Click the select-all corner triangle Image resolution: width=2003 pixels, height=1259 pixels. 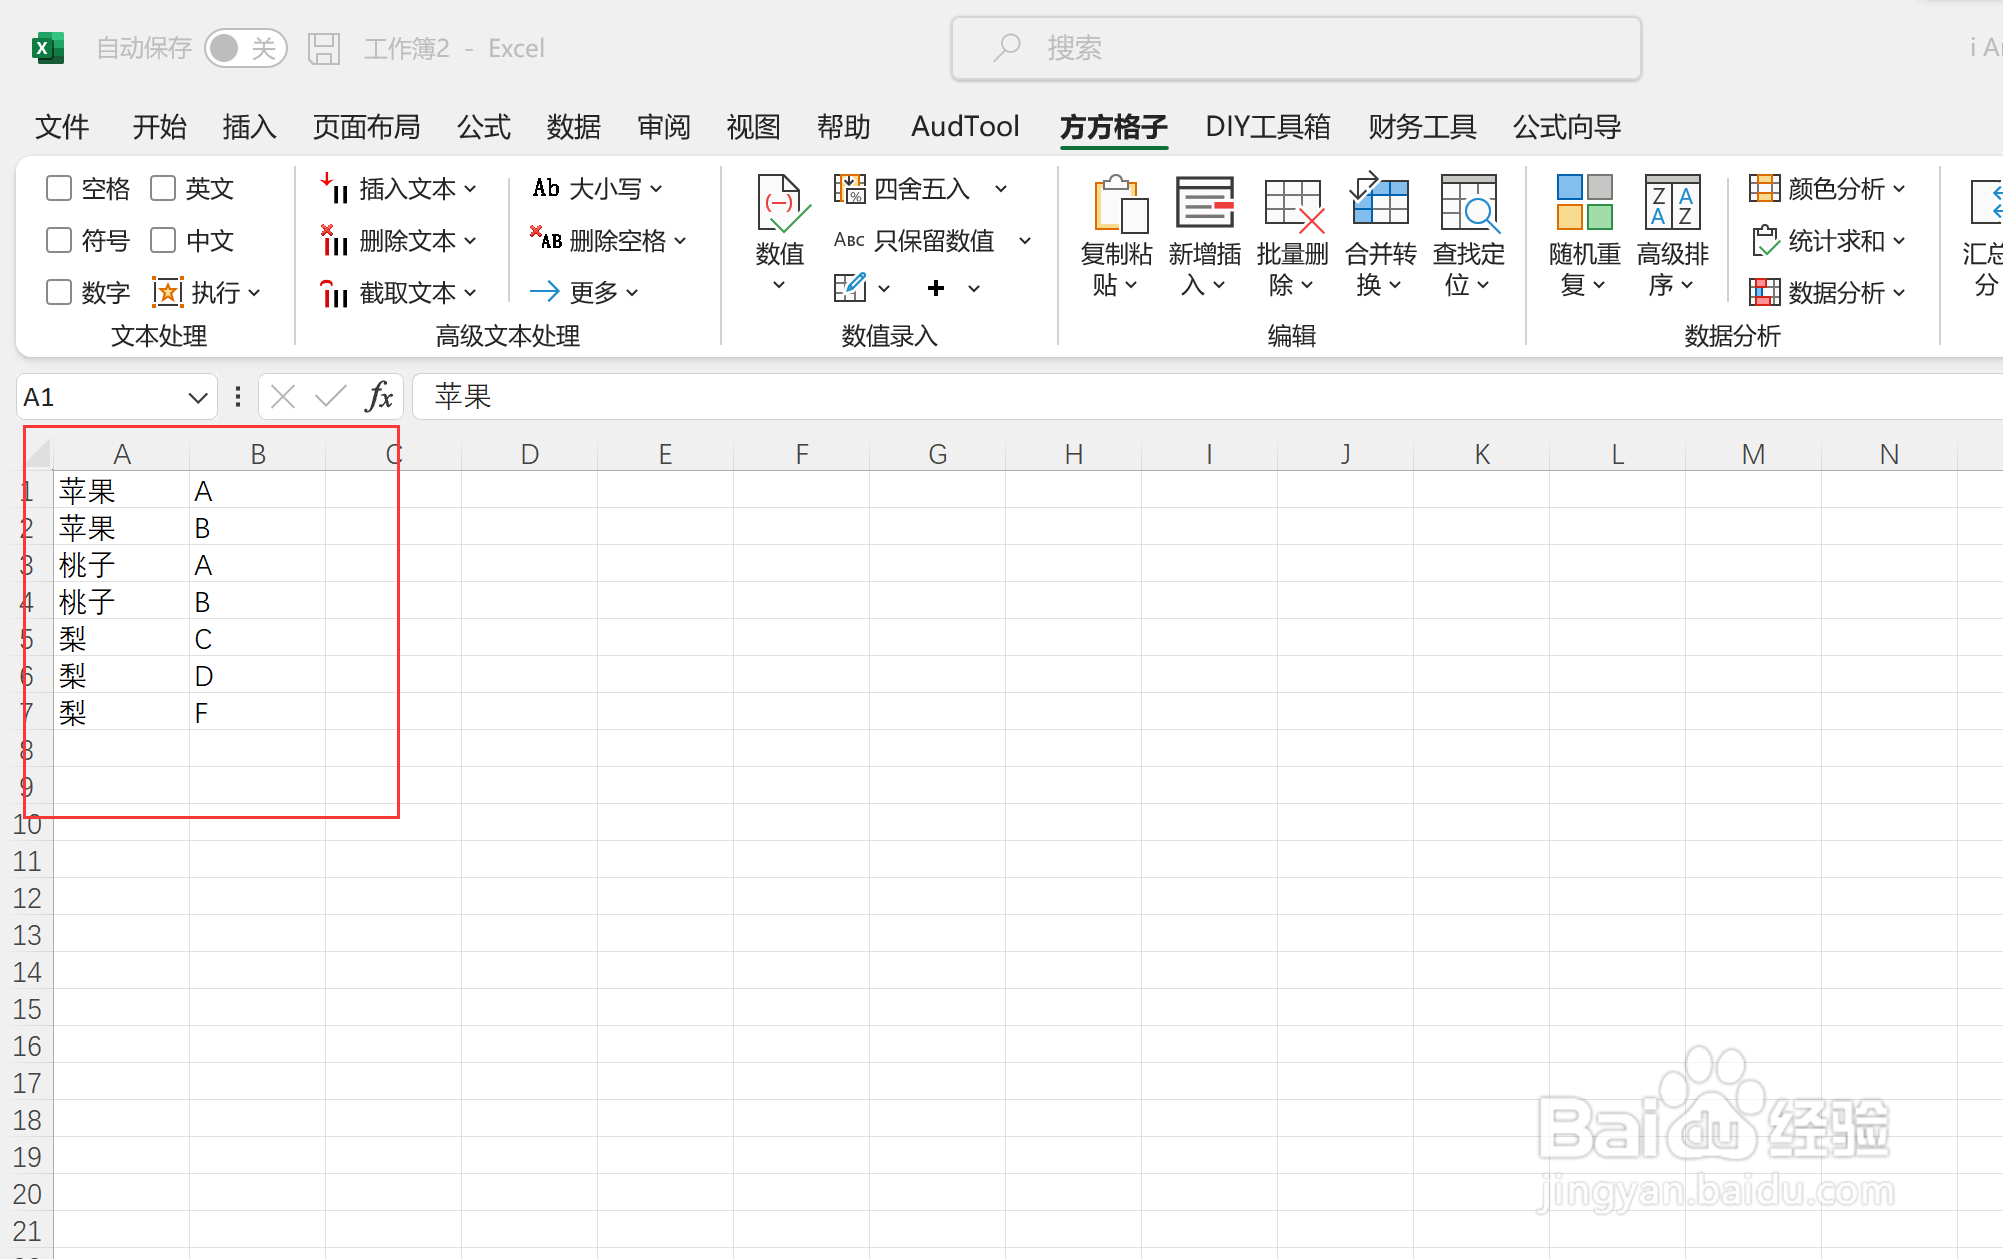pyautogui.click(x=39, y=454)
